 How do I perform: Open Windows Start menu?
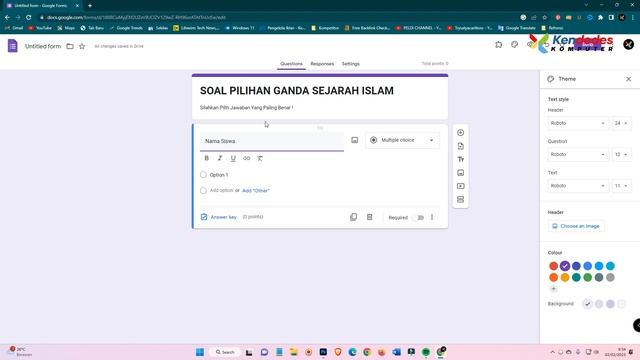click(x=200, y=352)
